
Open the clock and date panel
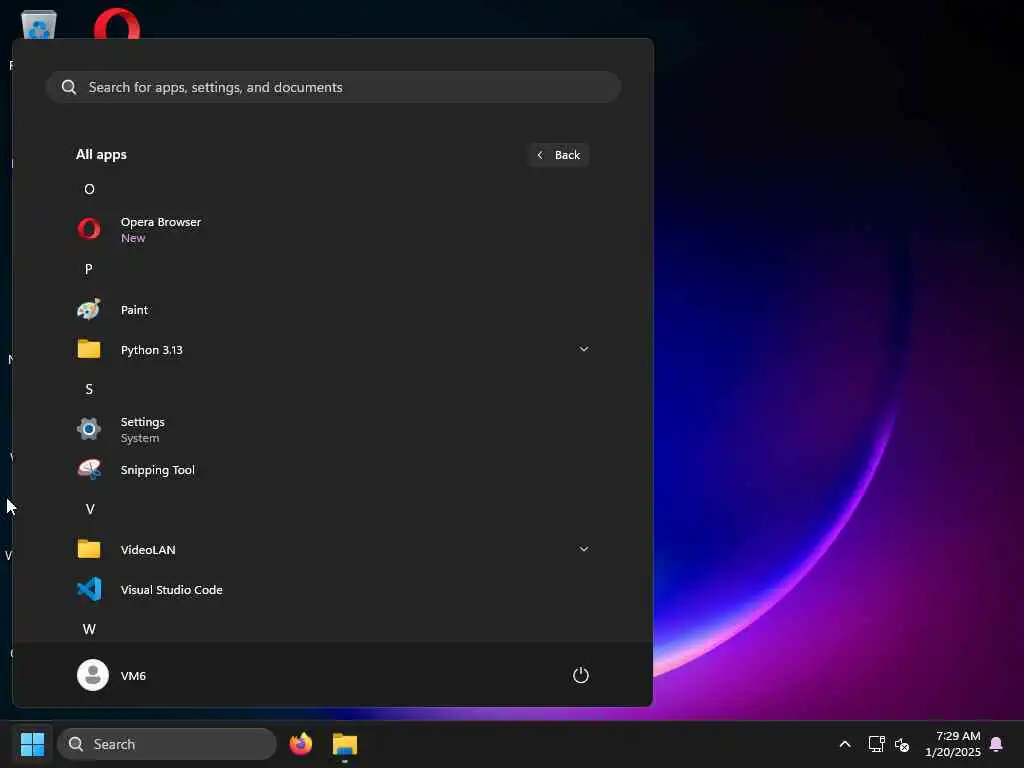[953, 744]
